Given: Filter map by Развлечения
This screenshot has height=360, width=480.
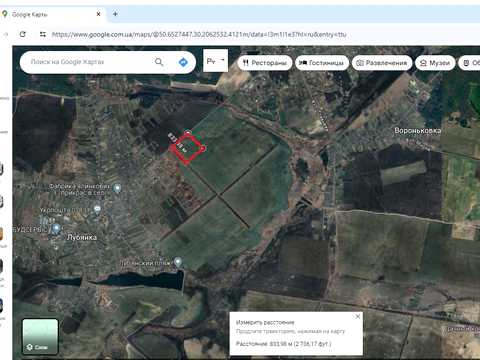Looking at the screenshot, I should pos(382,63).
